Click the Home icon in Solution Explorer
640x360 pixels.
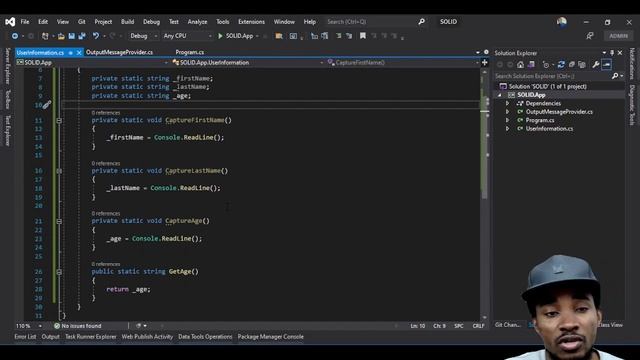pos(520,64)
